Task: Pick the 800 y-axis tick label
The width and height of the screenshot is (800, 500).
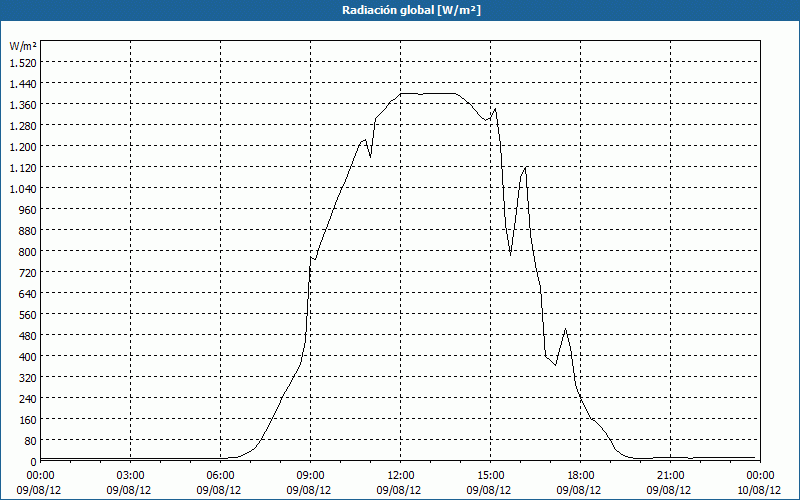Action: [28, 252]
